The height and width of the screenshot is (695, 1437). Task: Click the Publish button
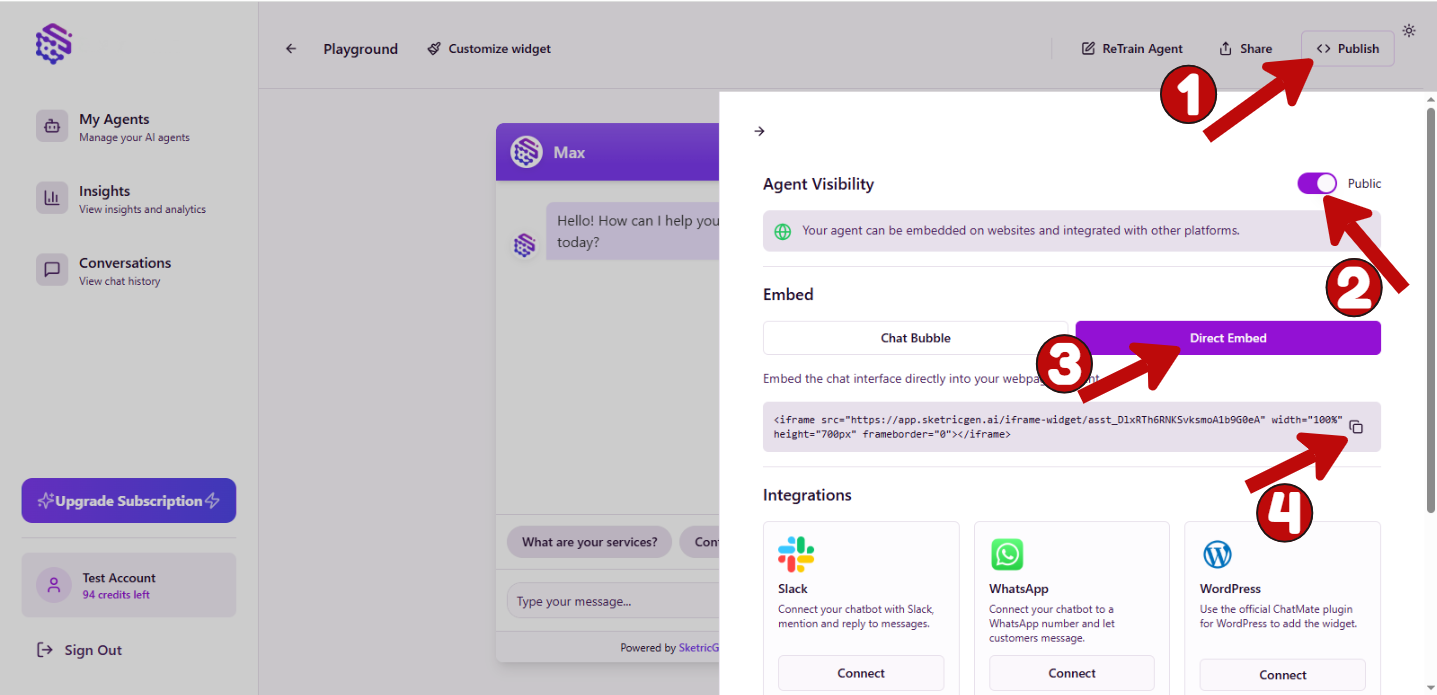pos(1347,48)
